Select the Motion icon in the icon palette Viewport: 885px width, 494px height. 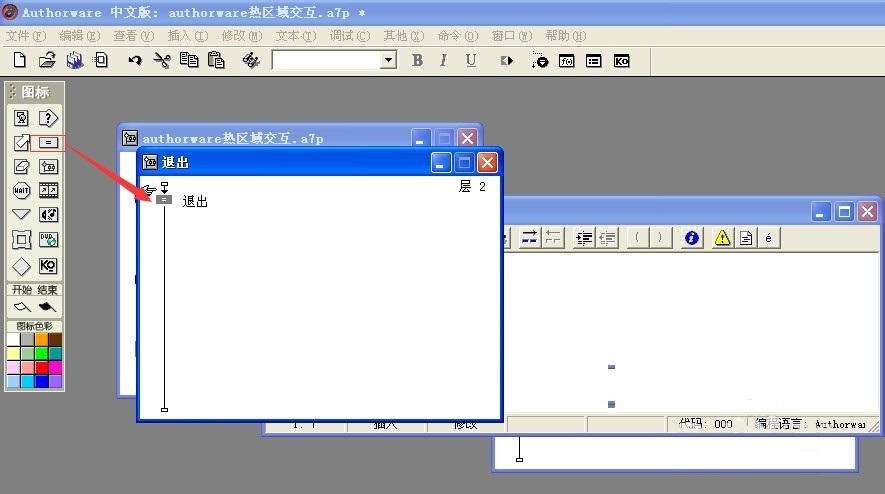(21, 142)
